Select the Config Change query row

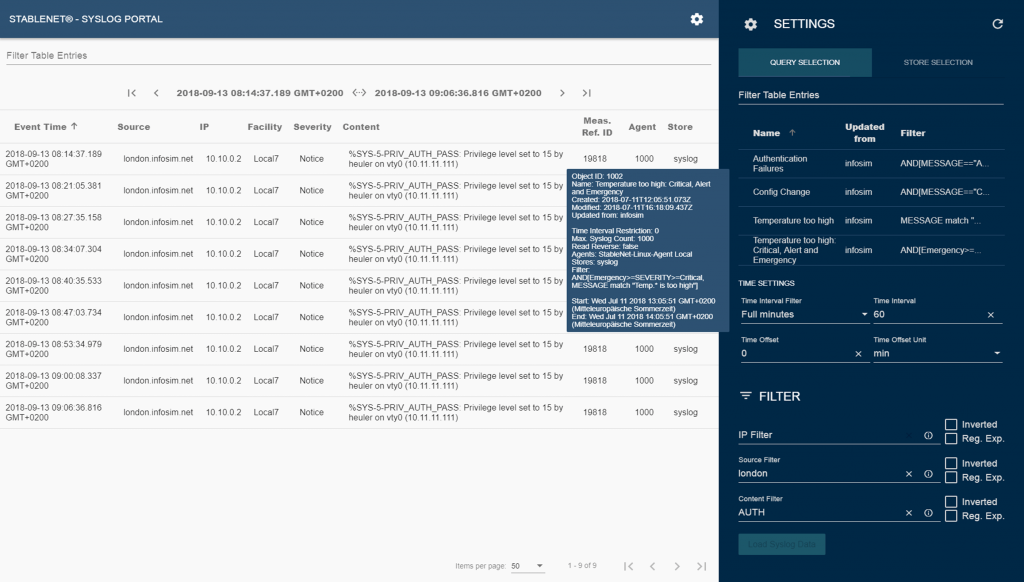(x=781, y=192)
